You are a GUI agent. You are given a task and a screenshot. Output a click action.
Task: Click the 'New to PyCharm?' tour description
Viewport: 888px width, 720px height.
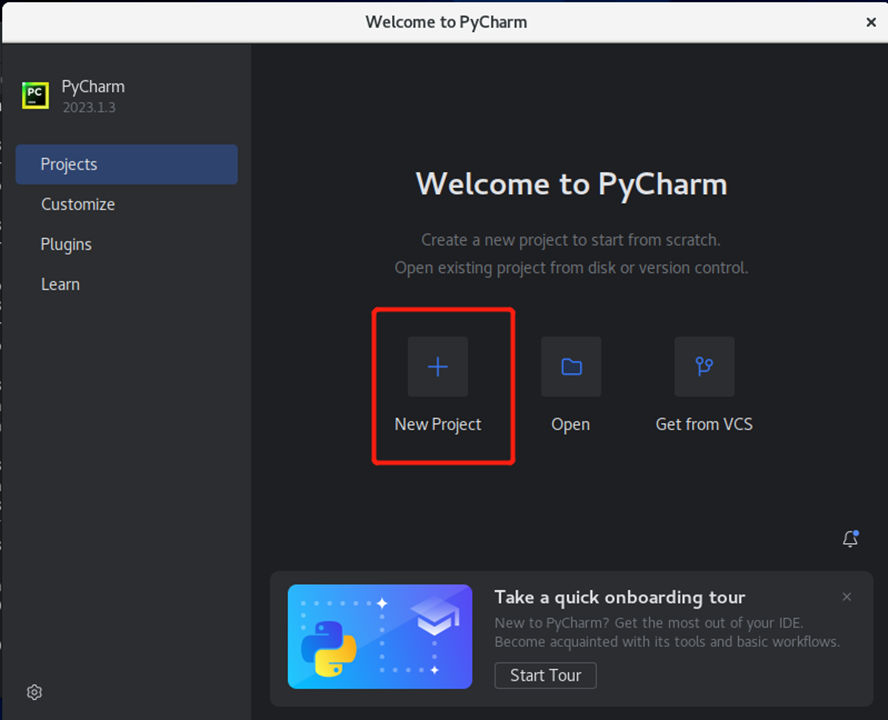pyautogui.click(x=667, y=632)
